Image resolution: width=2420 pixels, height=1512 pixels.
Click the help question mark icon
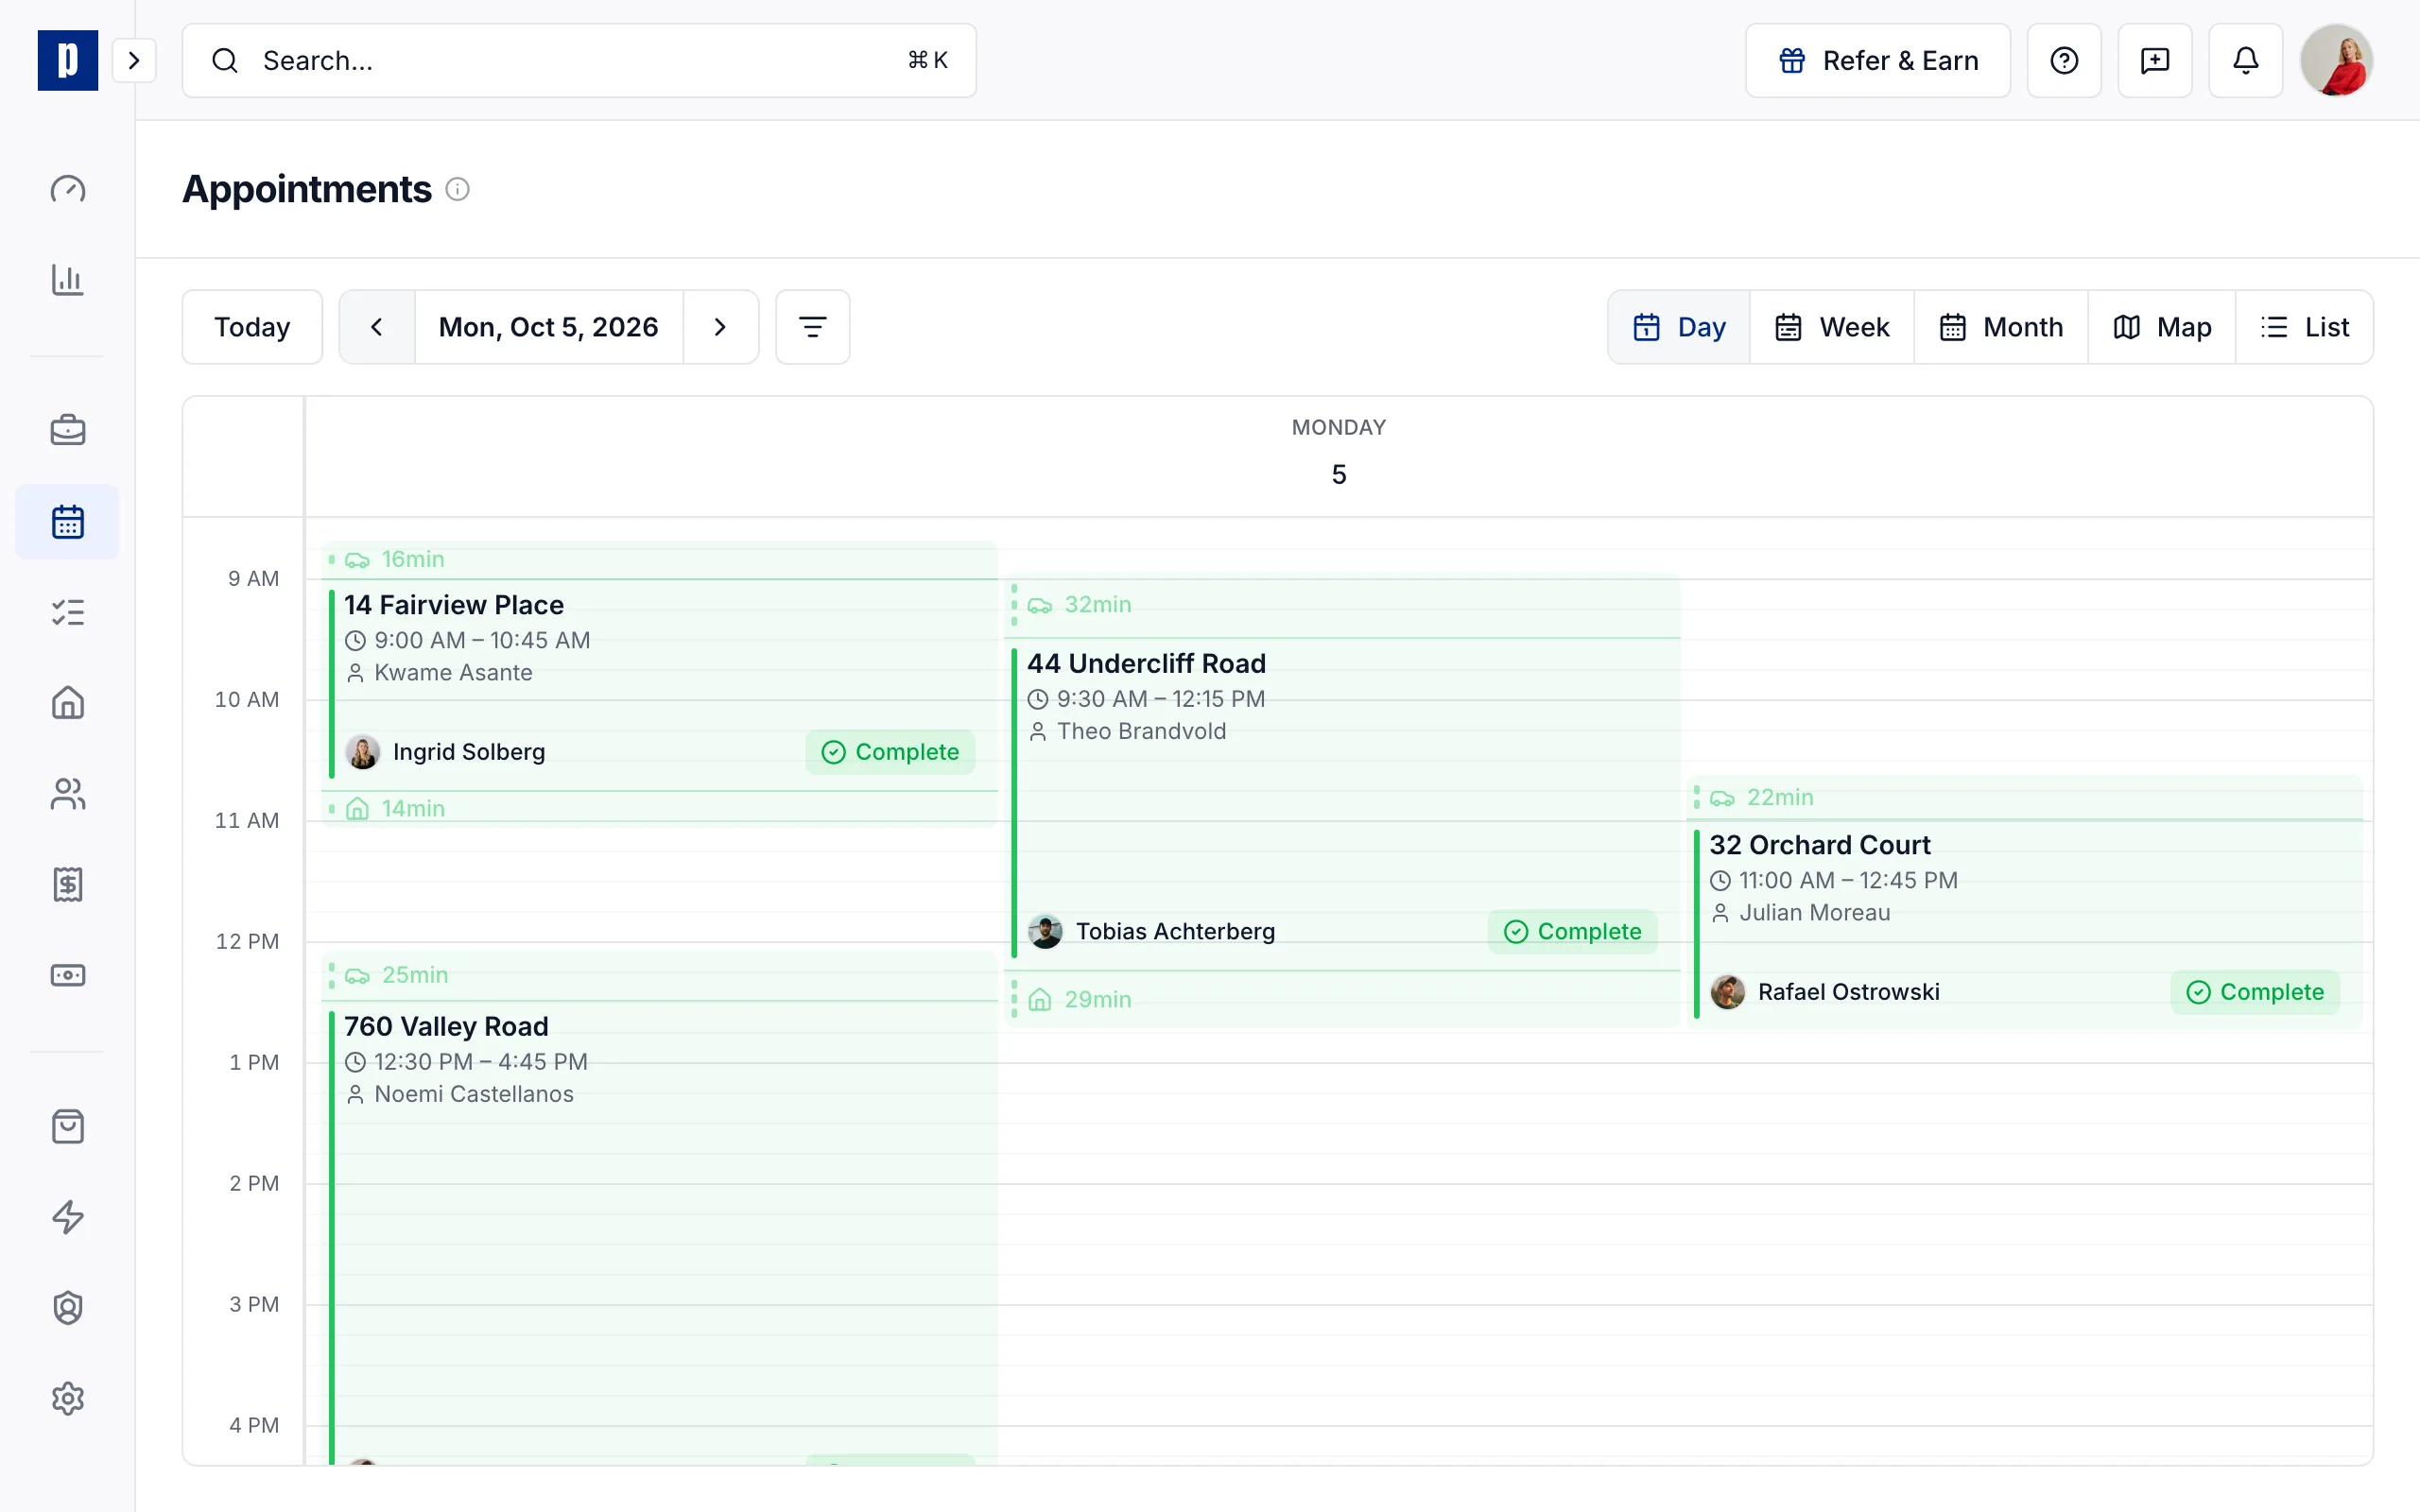[x=2064, y=60]
